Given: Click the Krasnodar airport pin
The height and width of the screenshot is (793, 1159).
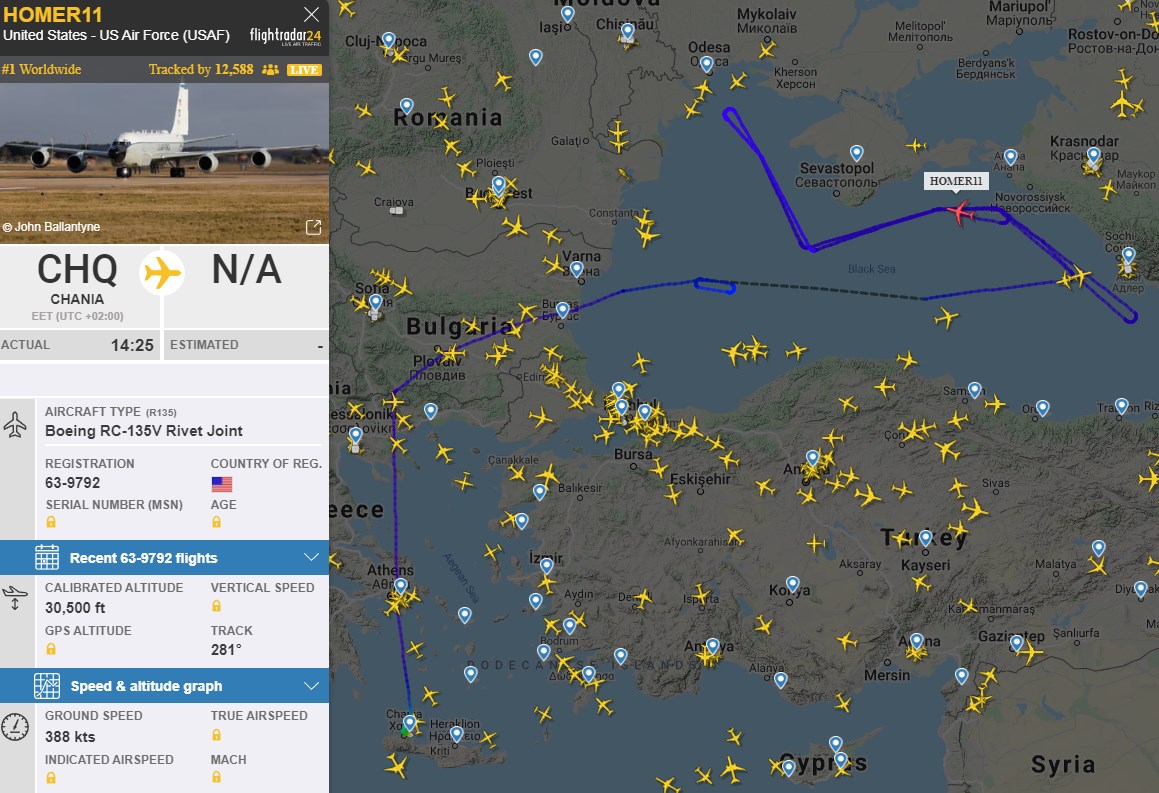Looking at the screenshot, I should pyautogui.click(x=1093, y=155).
